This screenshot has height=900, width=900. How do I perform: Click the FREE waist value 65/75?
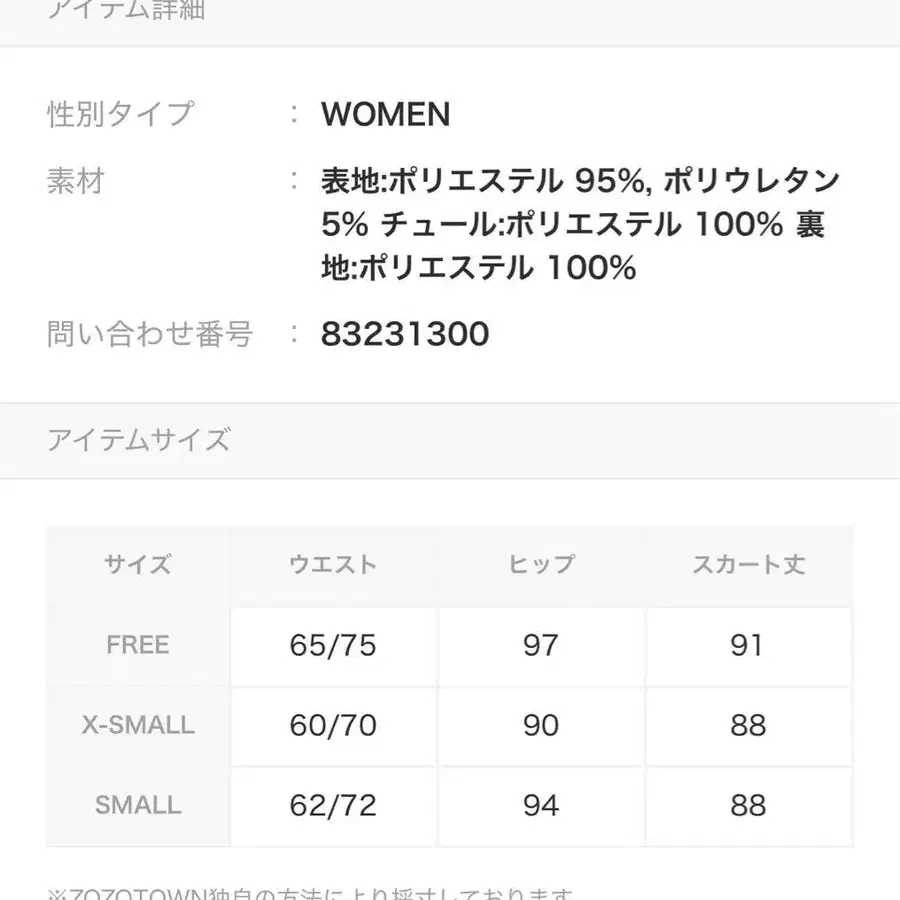pyautogui.click(x=333, y=645)
